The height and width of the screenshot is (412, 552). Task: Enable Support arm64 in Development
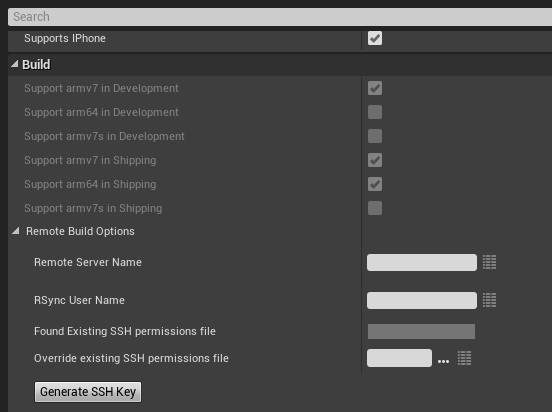pyautogui.click(x=375, y=112)
